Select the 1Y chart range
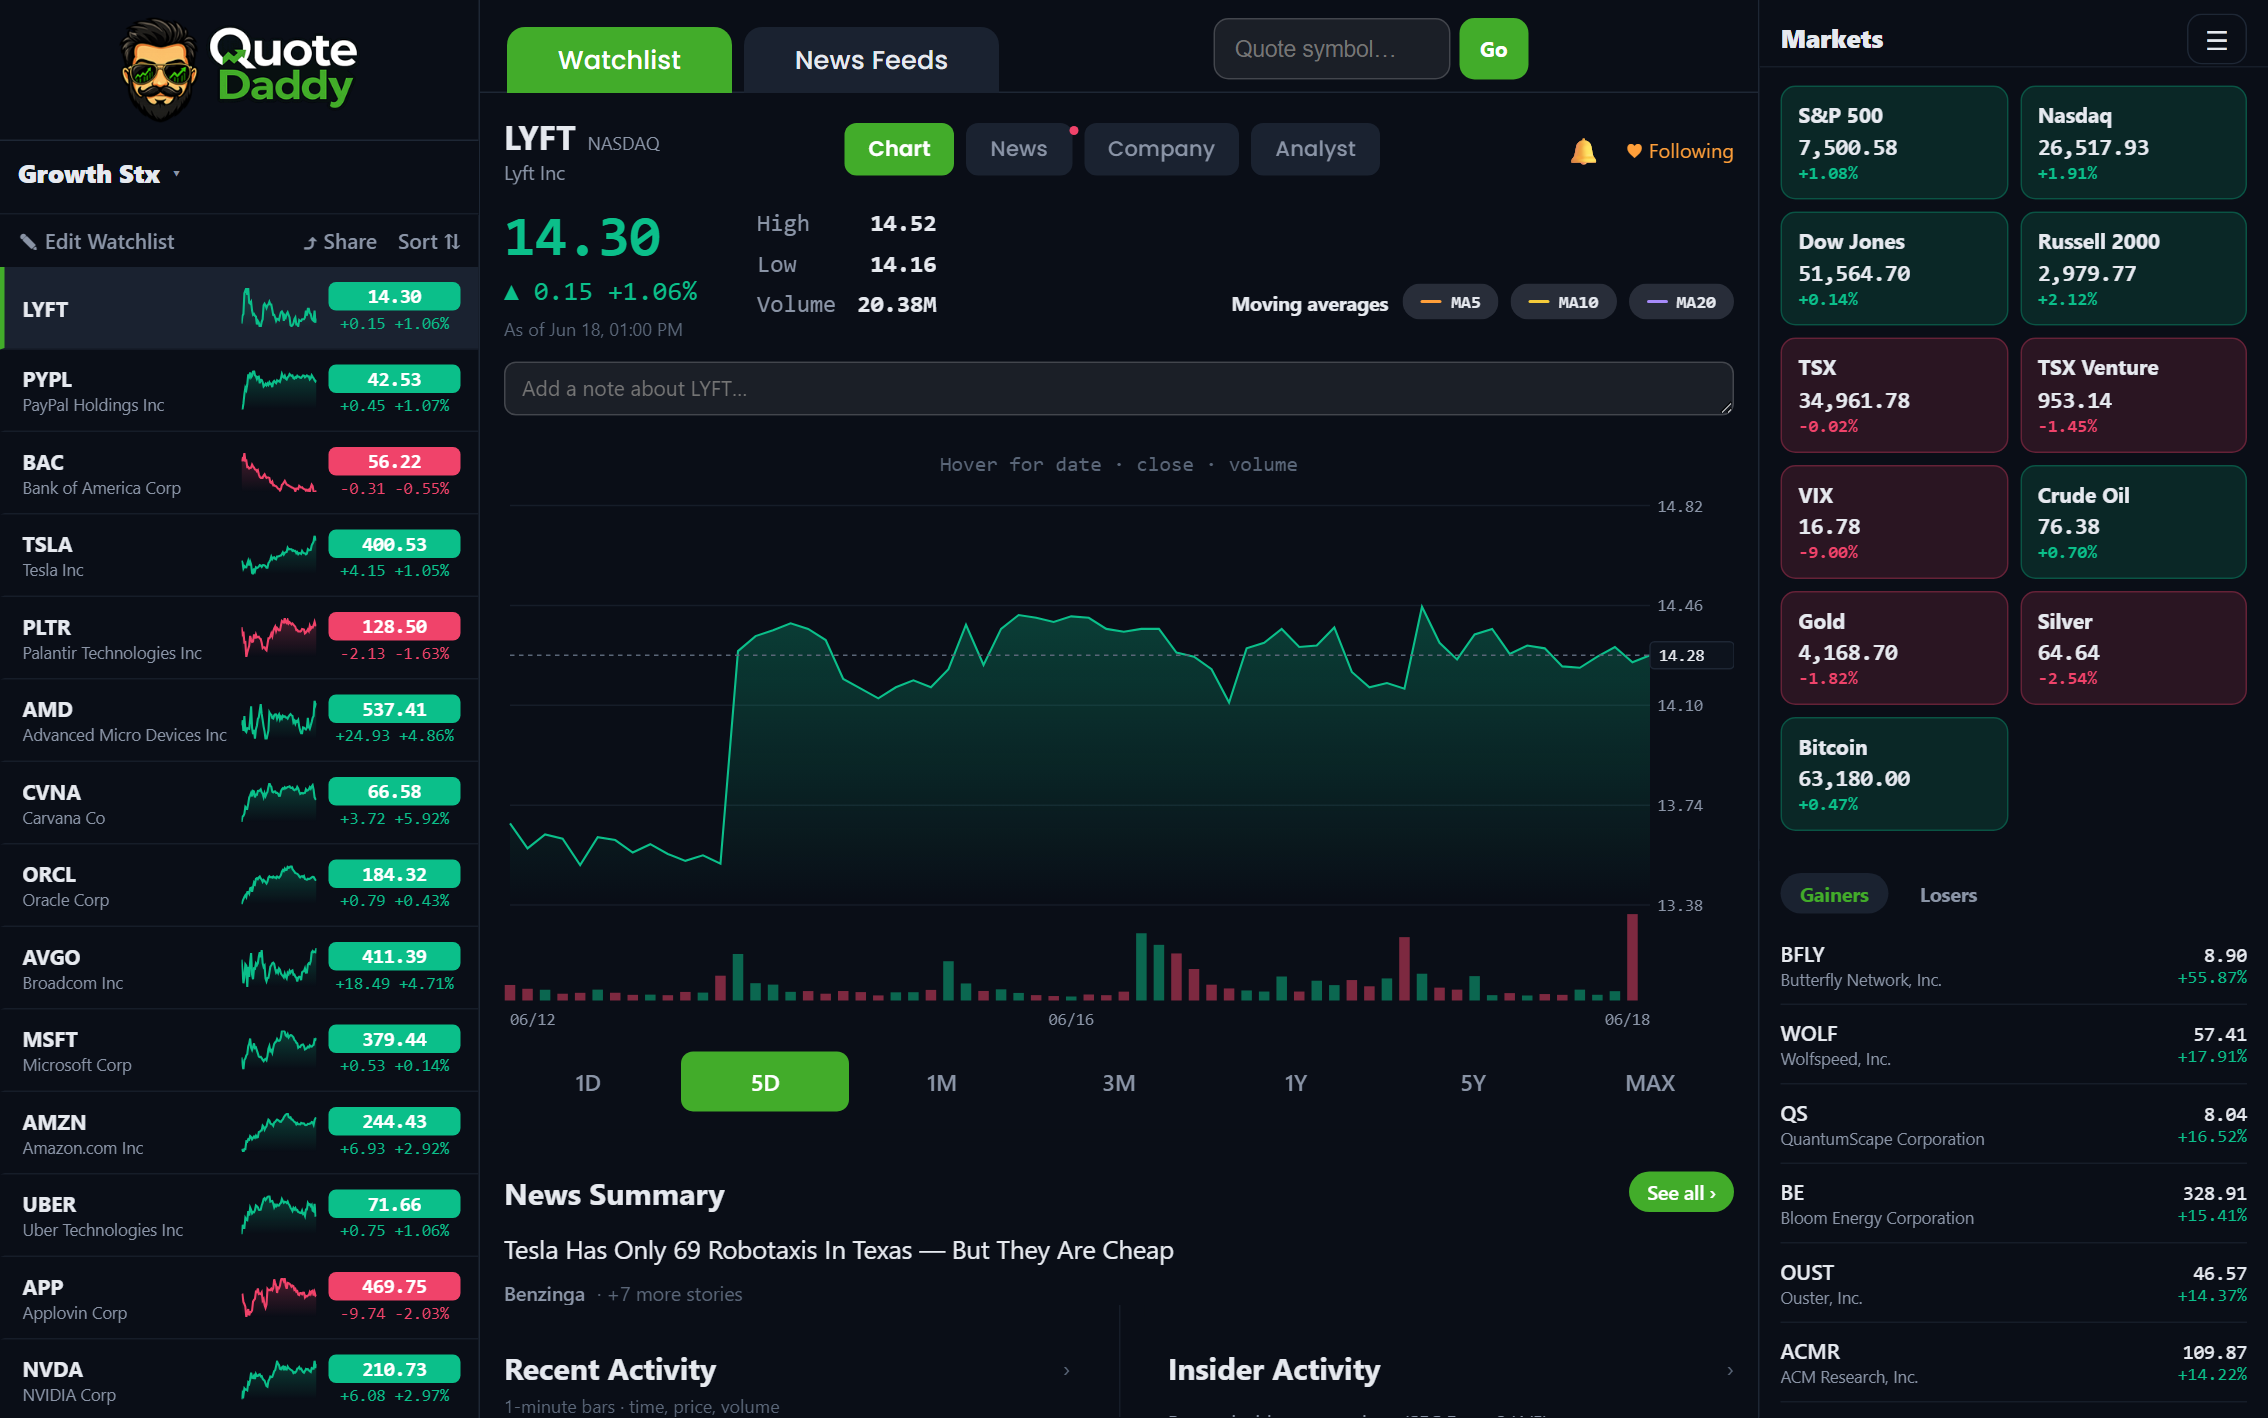Image resolution: width=2268 pixels, height=1418 pixels. click(1296, 1083)
